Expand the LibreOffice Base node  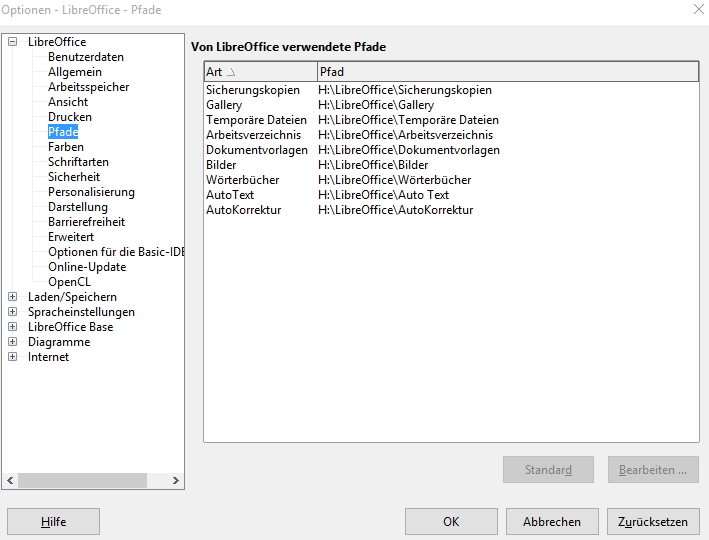13,327
